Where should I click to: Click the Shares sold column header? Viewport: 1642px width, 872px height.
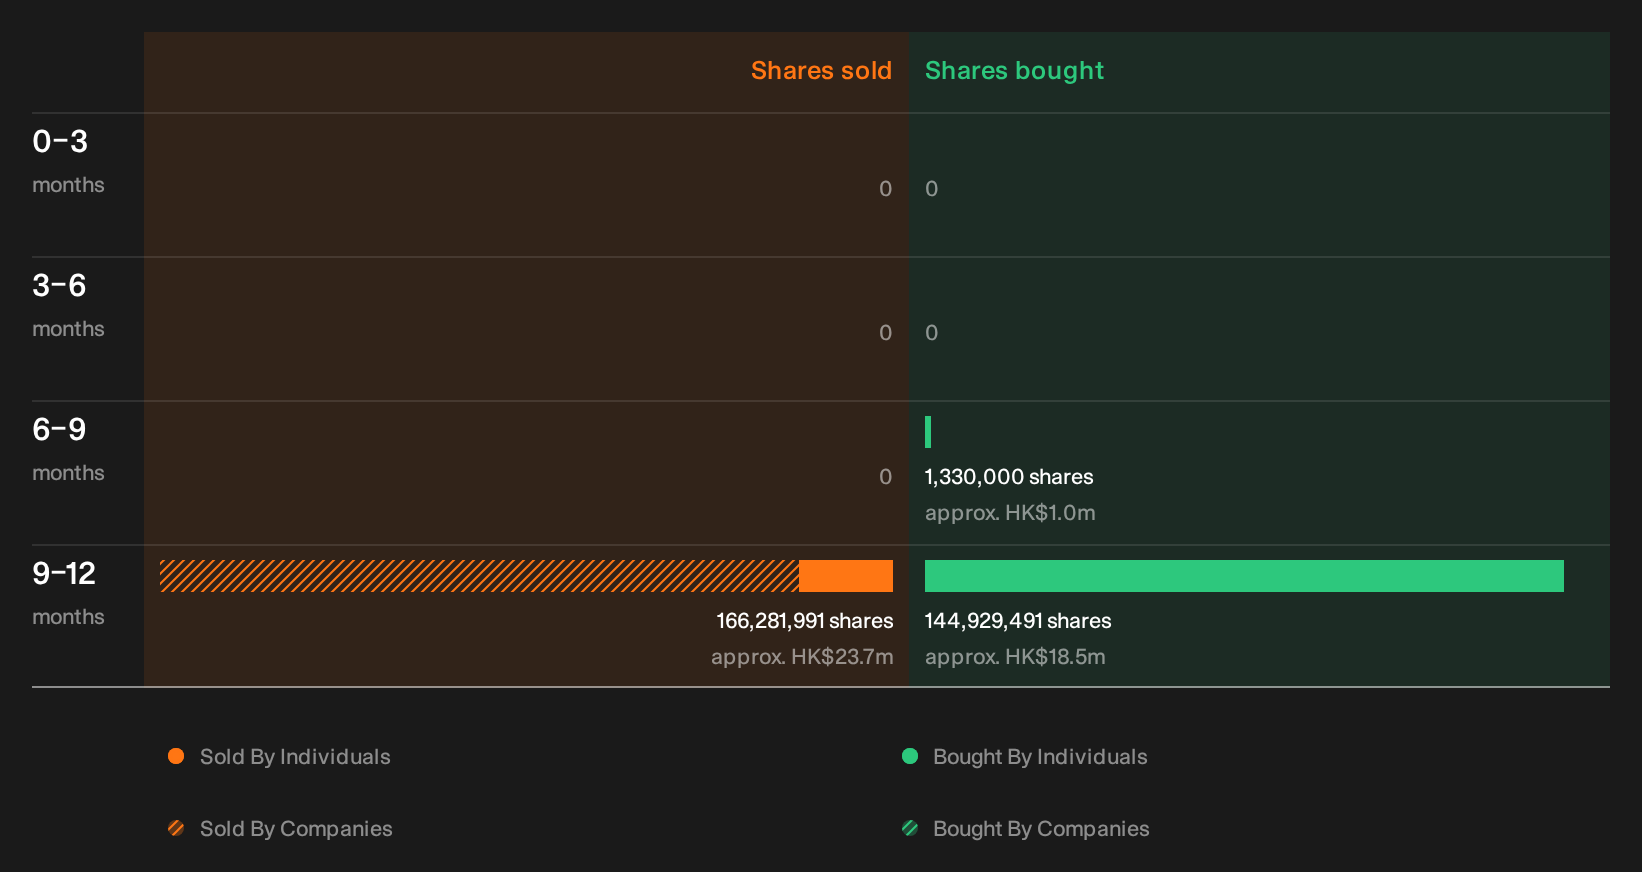tap(821, 71)
